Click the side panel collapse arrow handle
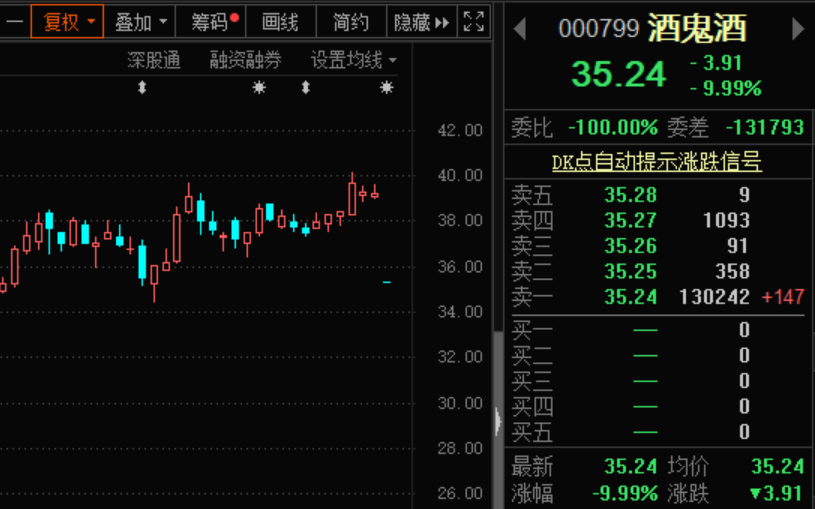This screenshot has height=509, width=815. (x=498, y=421)
